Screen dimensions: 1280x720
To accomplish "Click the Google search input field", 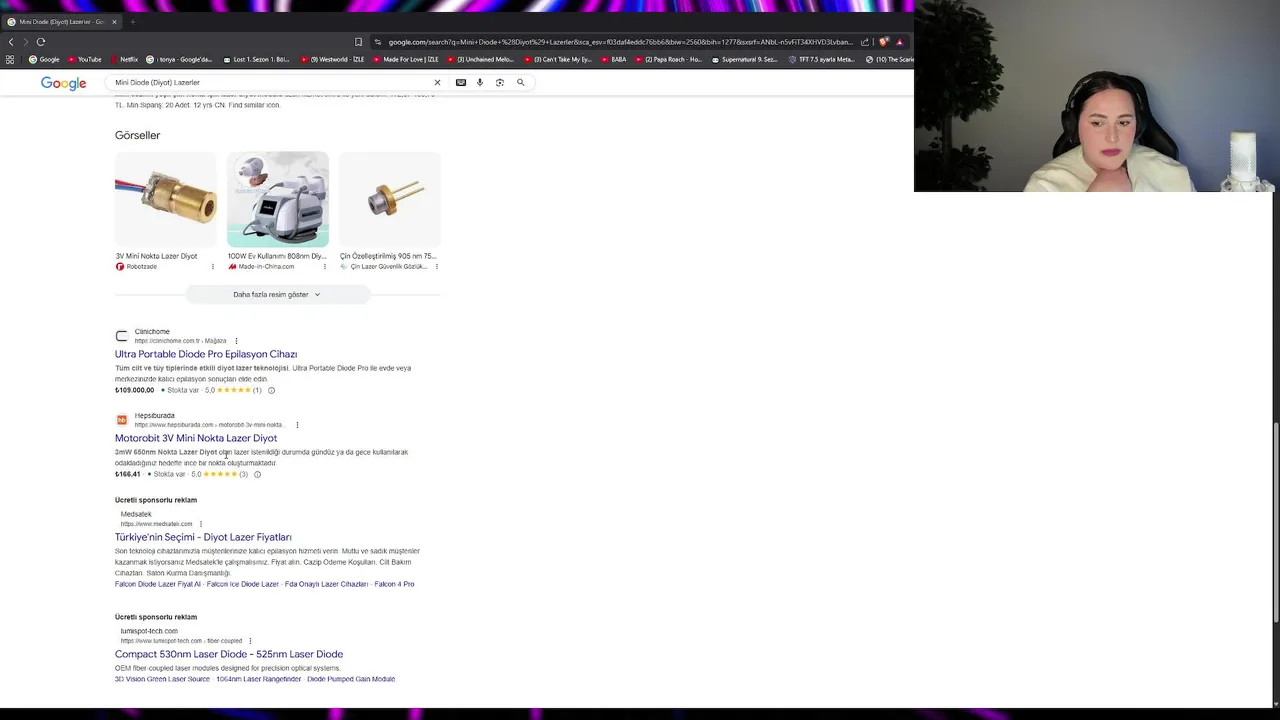I will point(270,82).
